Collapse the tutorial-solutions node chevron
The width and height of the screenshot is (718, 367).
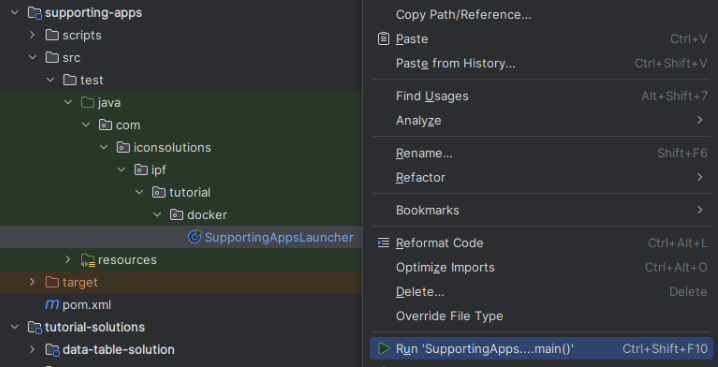pyautogui.click(x=15, y=327)
